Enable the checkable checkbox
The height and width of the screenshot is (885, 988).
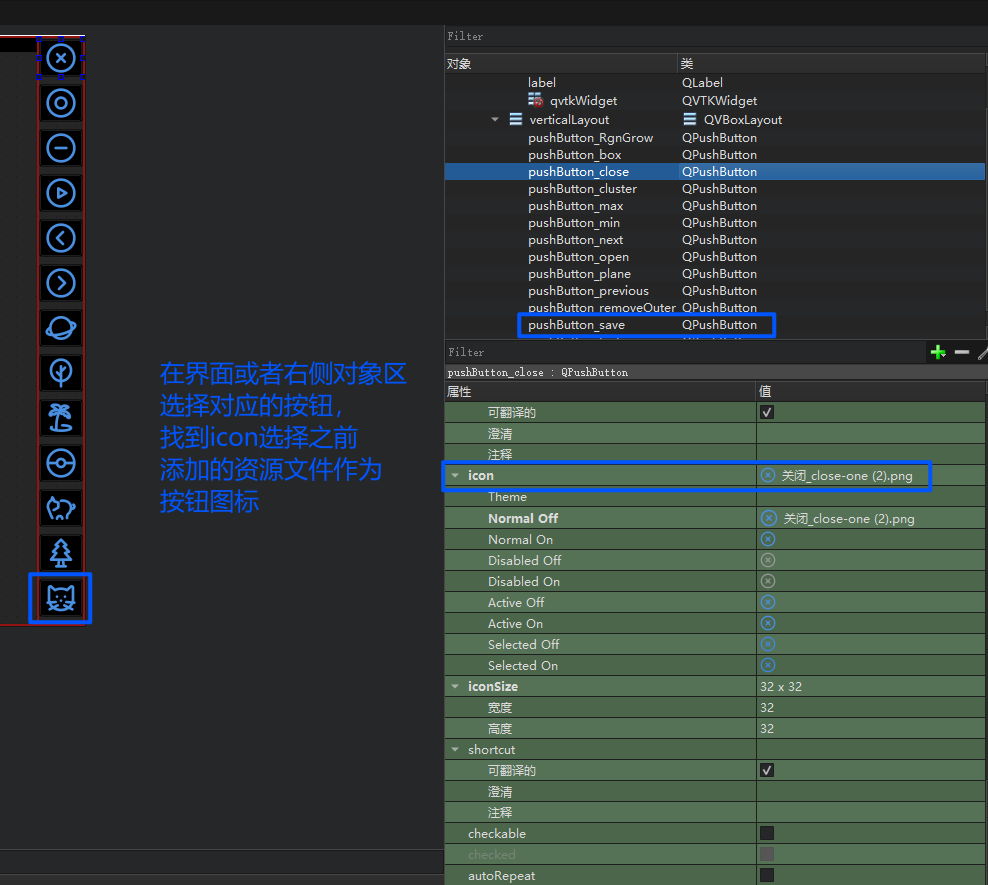[x=767, y=833]
